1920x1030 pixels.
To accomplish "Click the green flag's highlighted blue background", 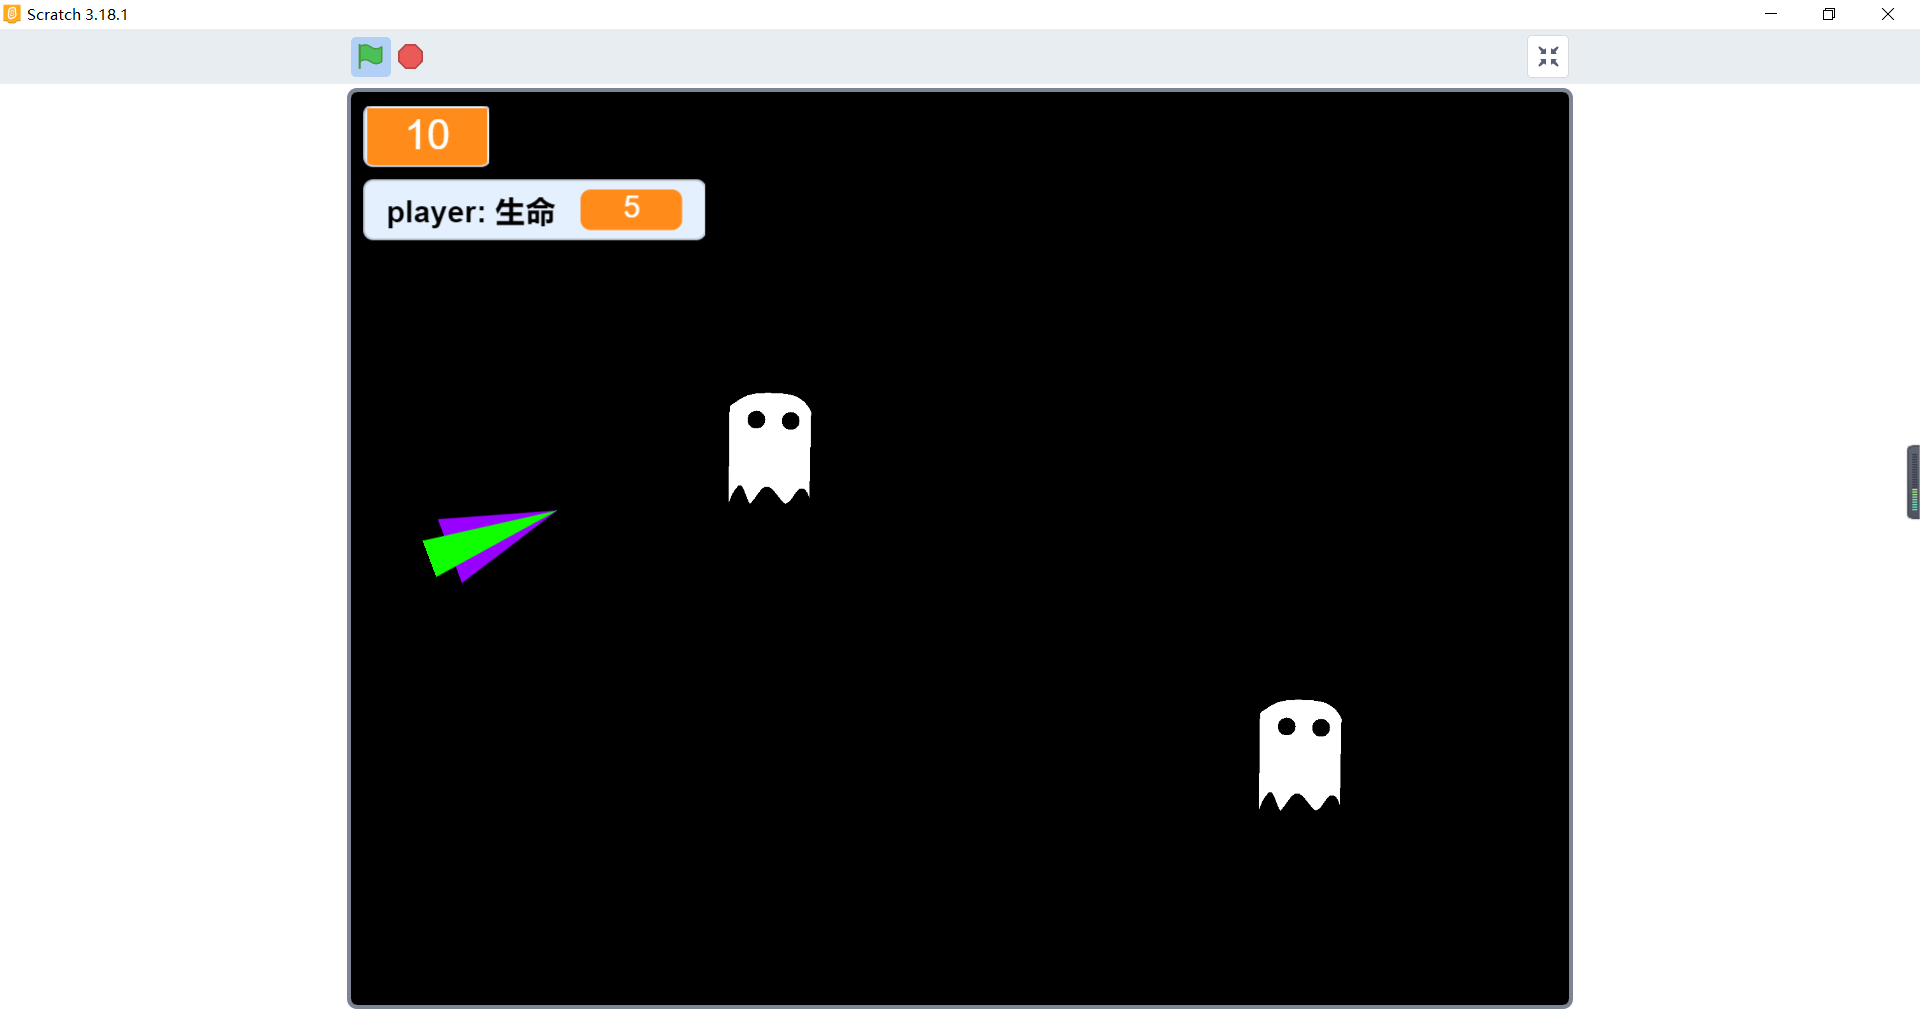I will click(369, 56).
